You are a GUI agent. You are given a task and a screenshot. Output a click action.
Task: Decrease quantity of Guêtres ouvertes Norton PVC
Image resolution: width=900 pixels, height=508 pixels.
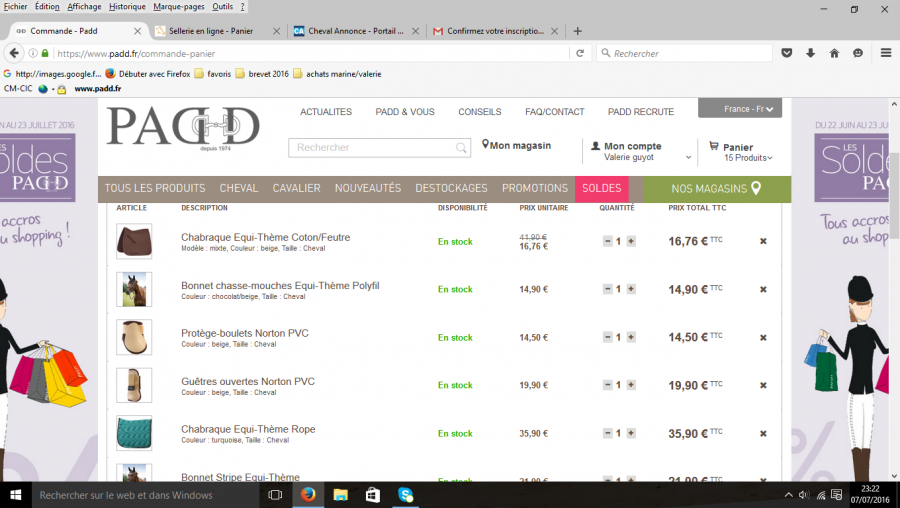pyautogui.click(x=607, y=385)
